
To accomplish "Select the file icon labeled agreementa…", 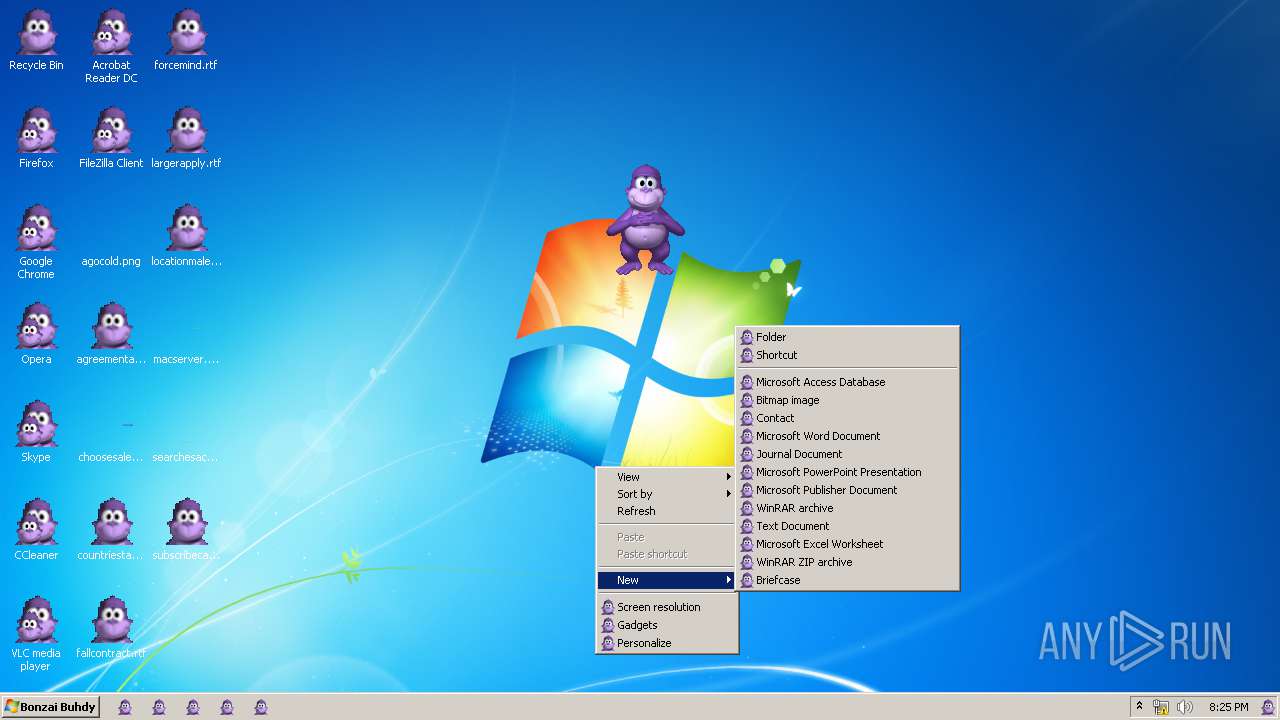I will [111, 334].
